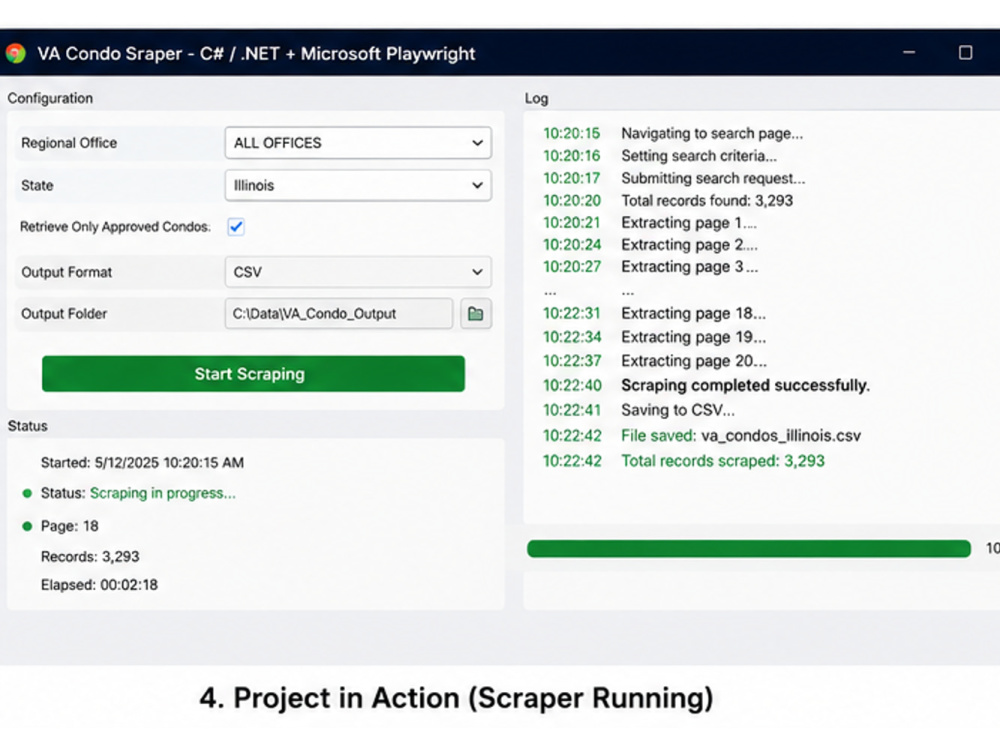Click the Elapsed: 00:02:18 line
Screen dimensions: 1000x749
[99, 585]
